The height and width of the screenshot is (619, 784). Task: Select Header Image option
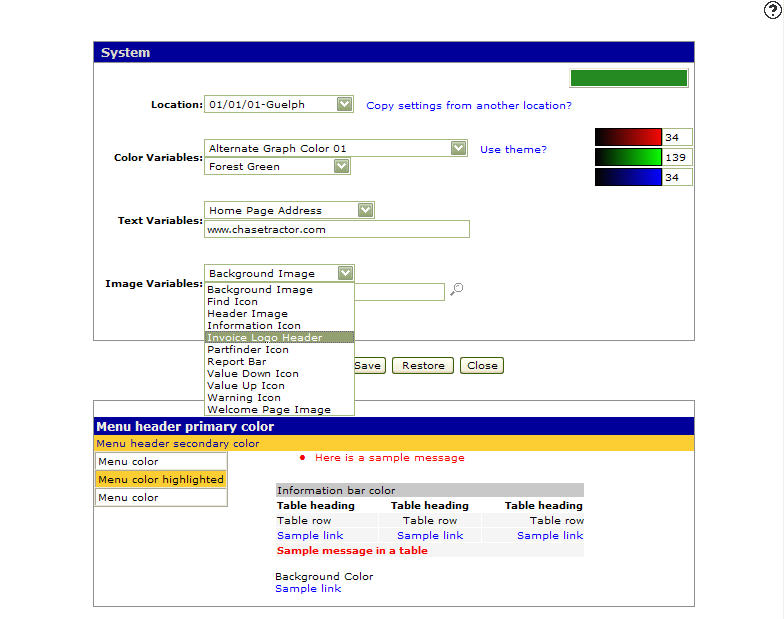pos(280,314)
